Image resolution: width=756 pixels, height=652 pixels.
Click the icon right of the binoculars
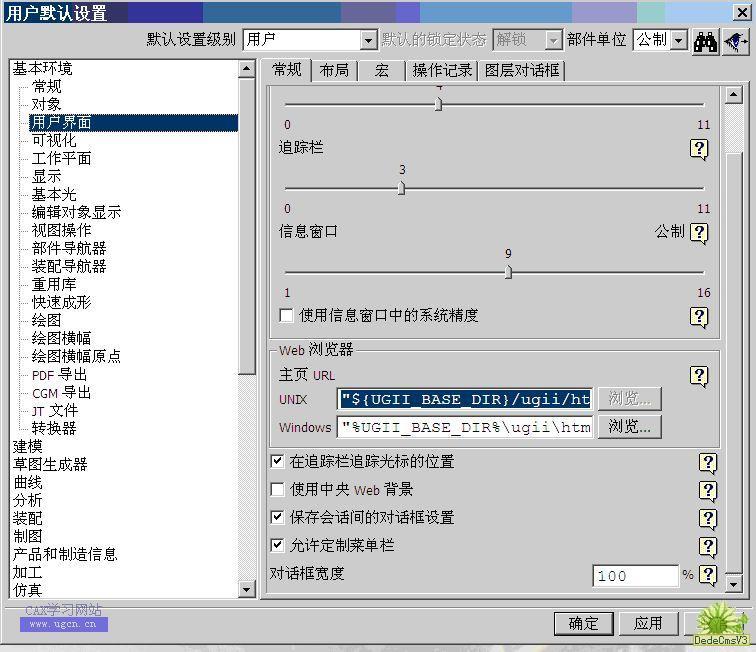pos(735,41)
